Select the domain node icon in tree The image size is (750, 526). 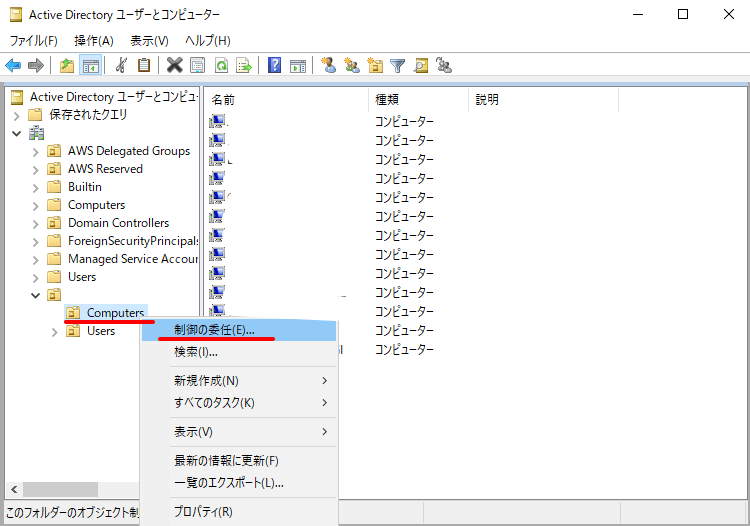pos(36,133)
